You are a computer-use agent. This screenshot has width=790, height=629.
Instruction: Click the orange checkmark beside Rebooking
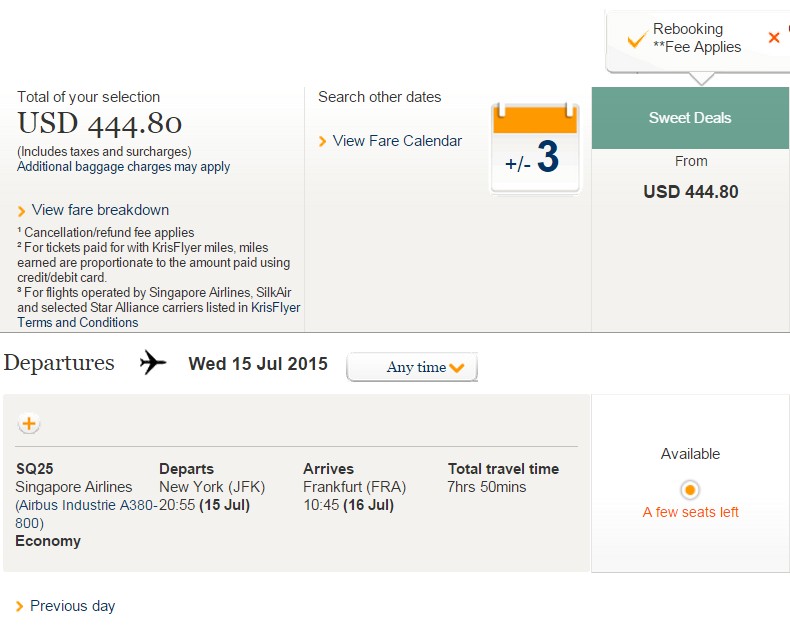click(637, 39)
